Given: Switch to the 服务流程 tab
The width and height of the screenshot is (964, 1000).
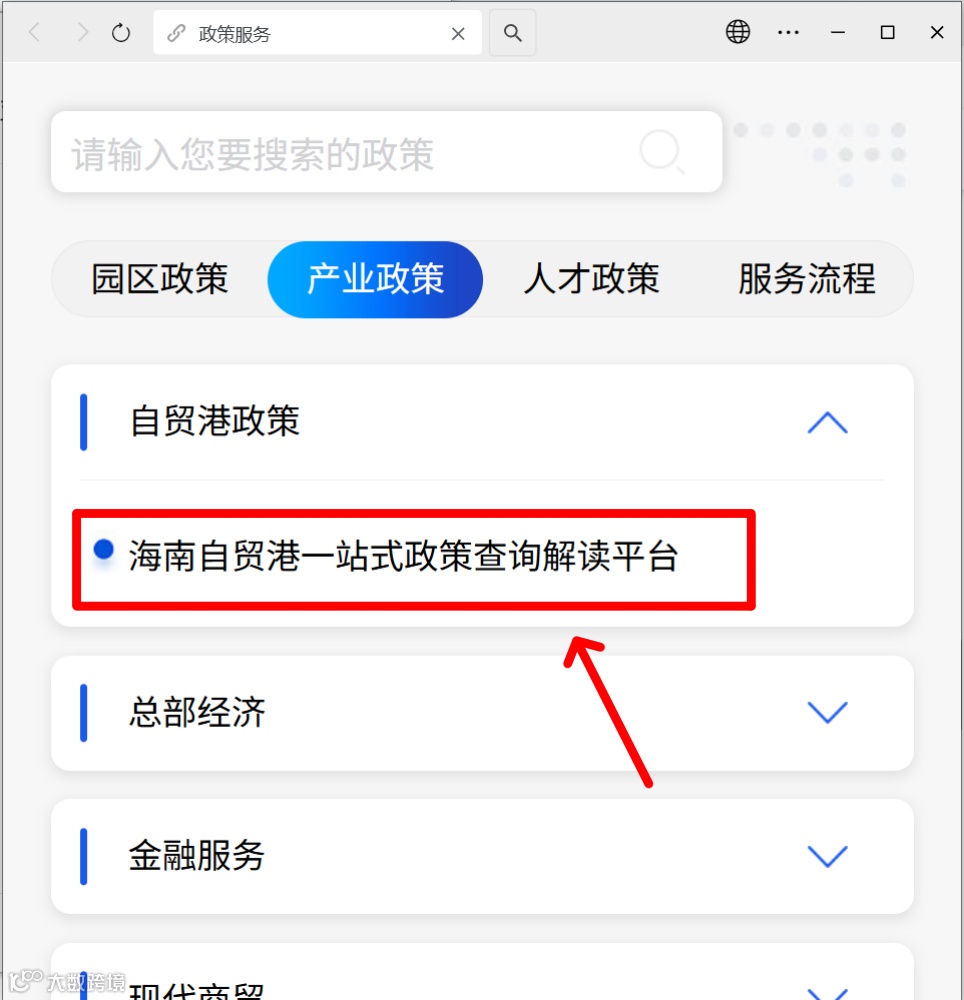Looking at the screenshot, I should (807, 279).
